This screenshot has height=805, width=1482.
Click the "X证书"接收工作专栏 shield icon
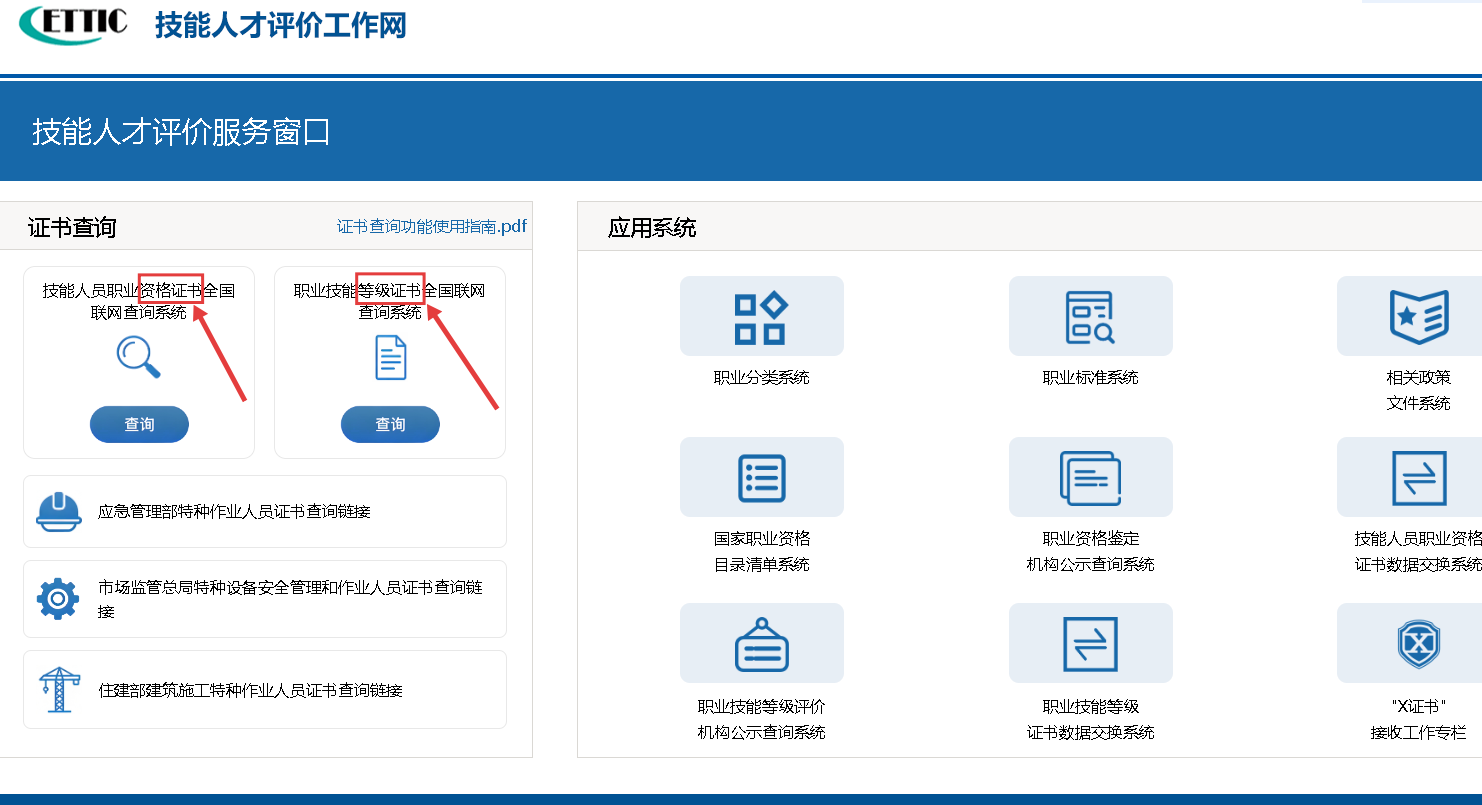[x=1418, y=644]
